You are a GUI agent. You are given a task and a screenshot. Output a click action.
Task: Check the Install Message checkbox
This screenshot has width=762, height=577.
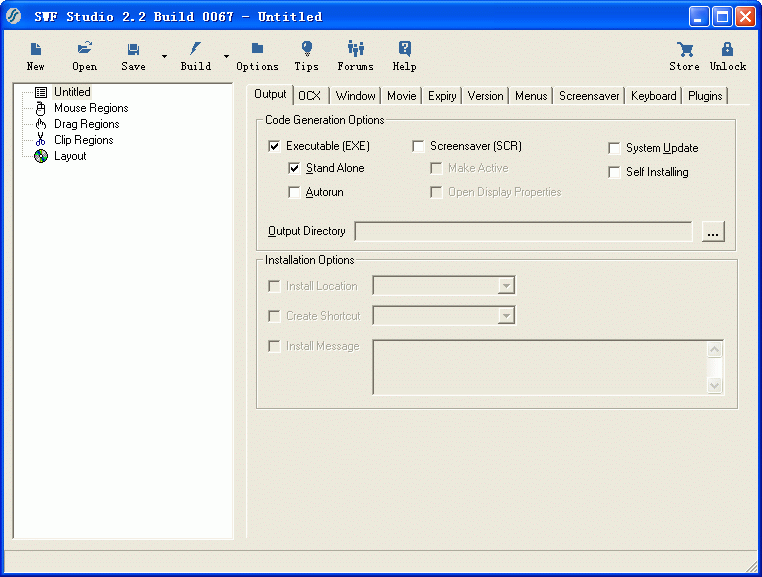coord(274,347)
